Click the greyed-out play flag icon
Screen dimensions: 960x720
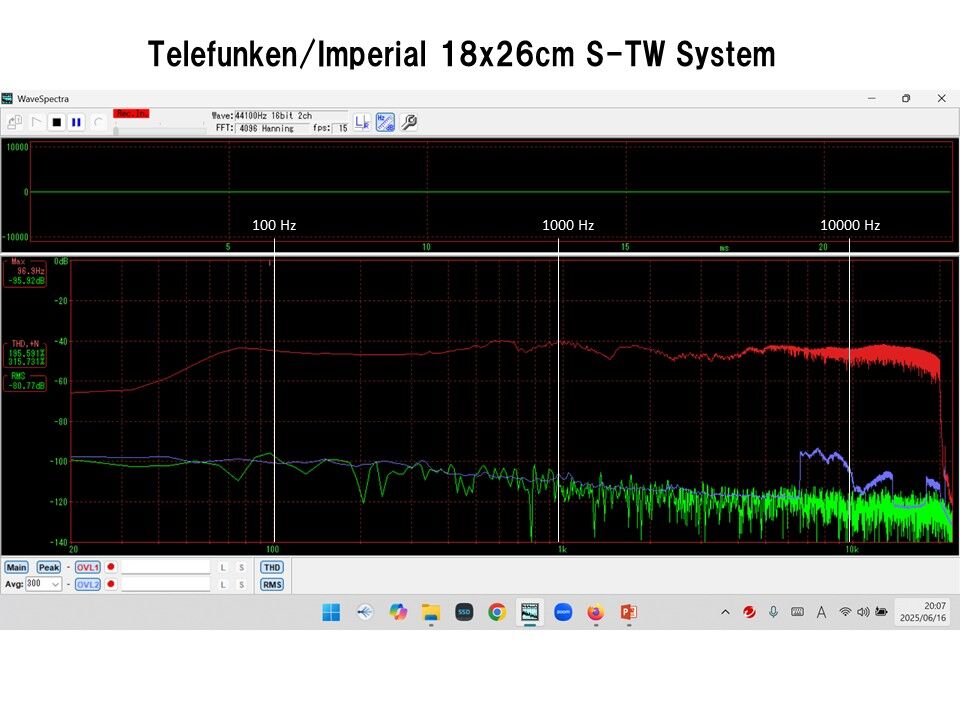[37, 122]
